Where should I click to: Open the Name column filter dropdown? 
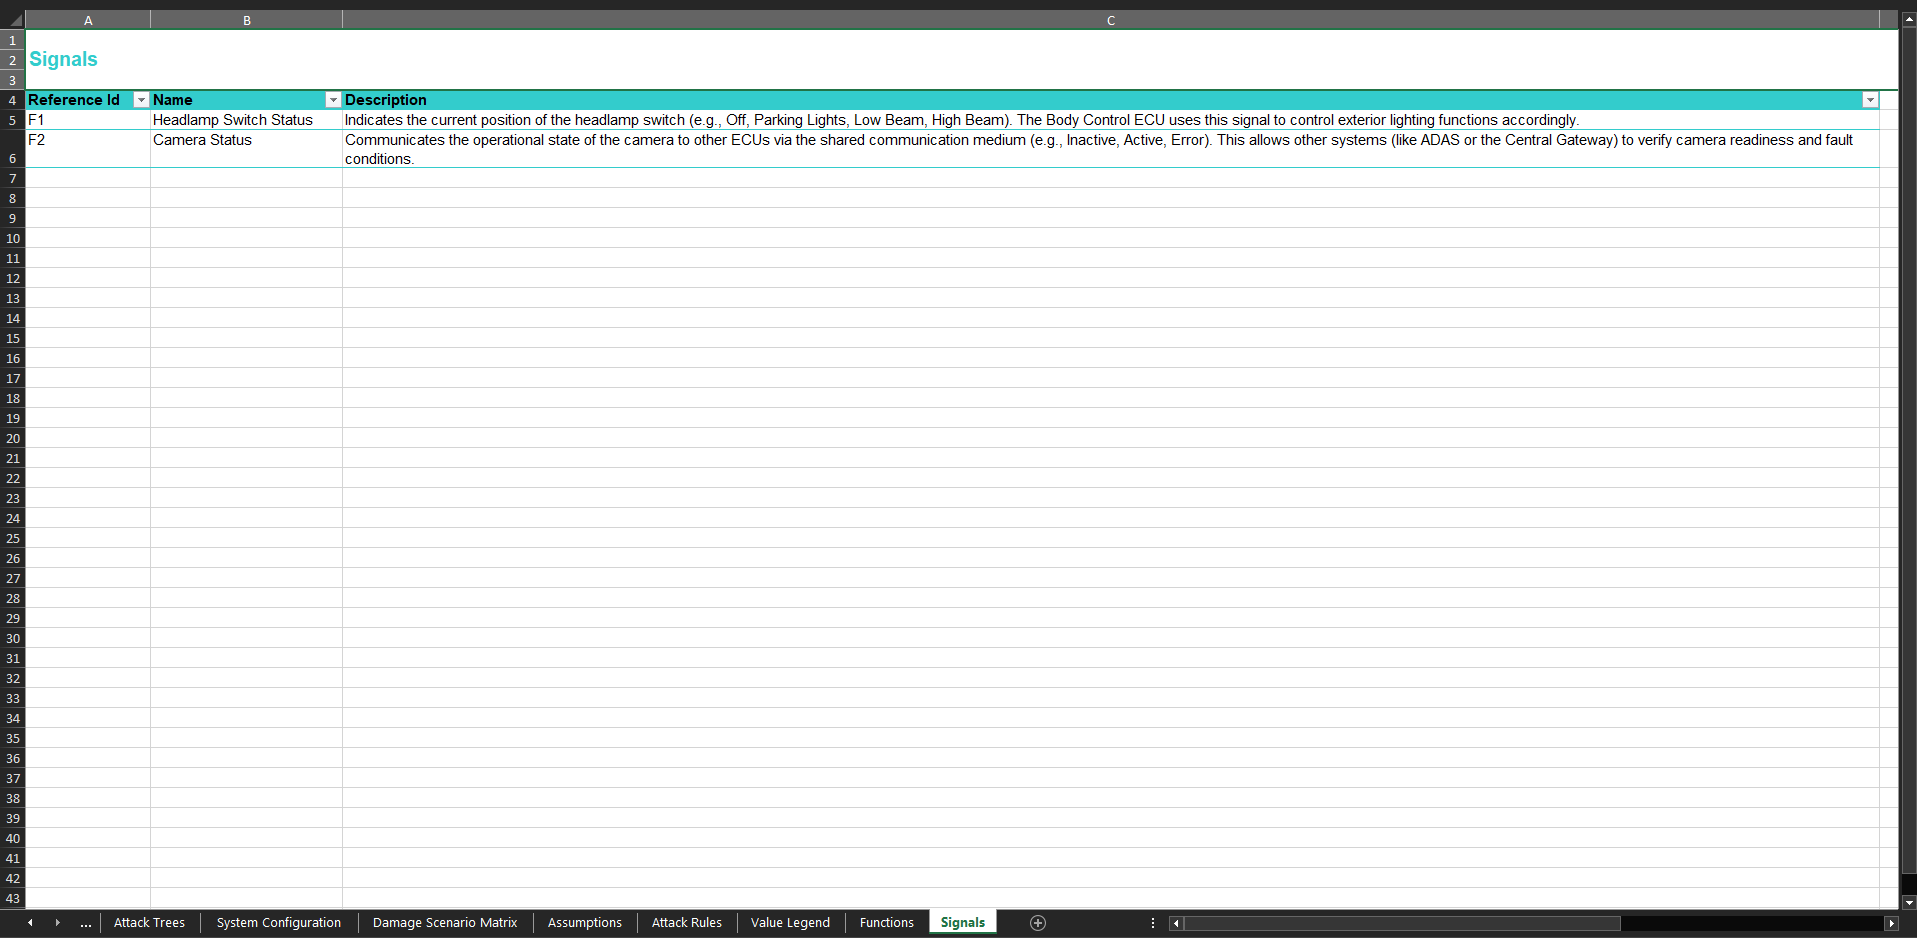(333, 100)
